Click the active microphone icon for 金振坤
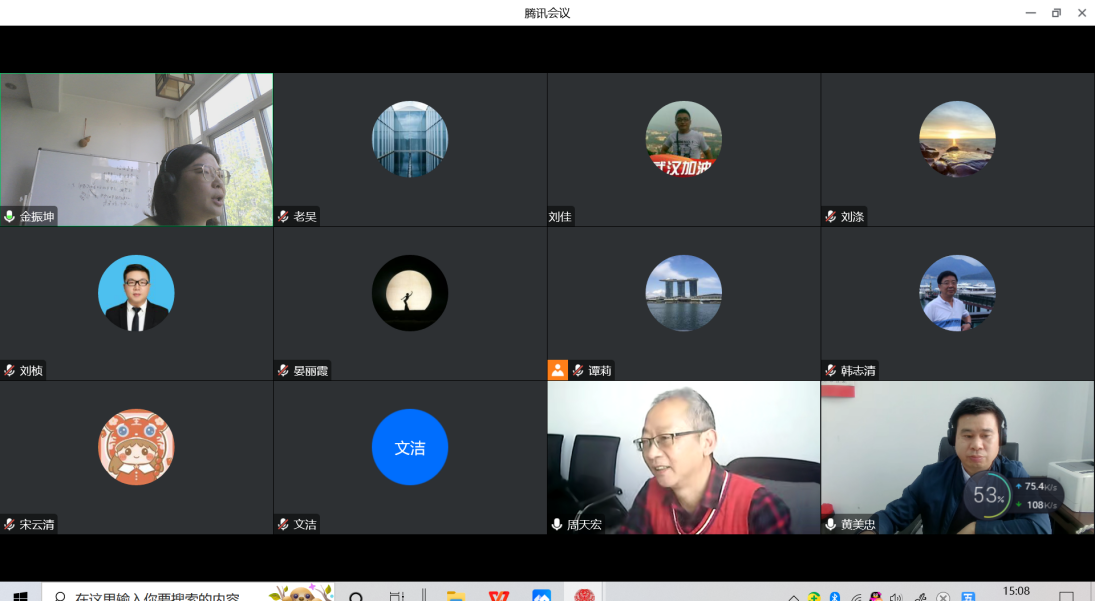Viewport: 1095px width, 601px height. [10, 217]
